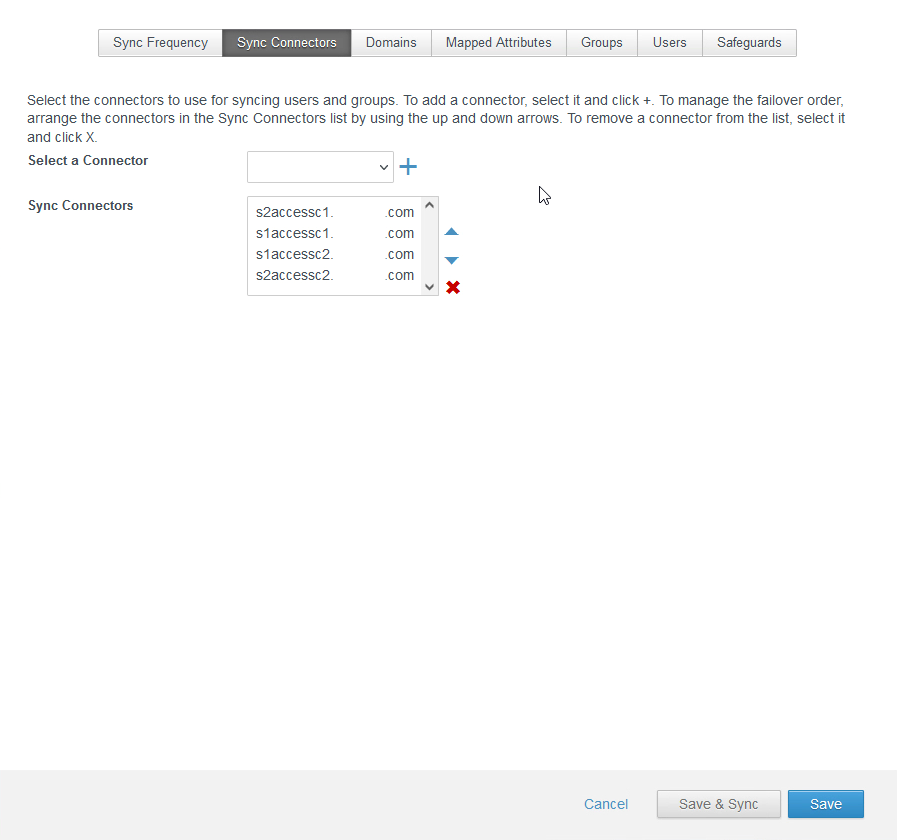Switch to the Mapped Attributes tab
The image size is (897, 840).
coord(498,42)
